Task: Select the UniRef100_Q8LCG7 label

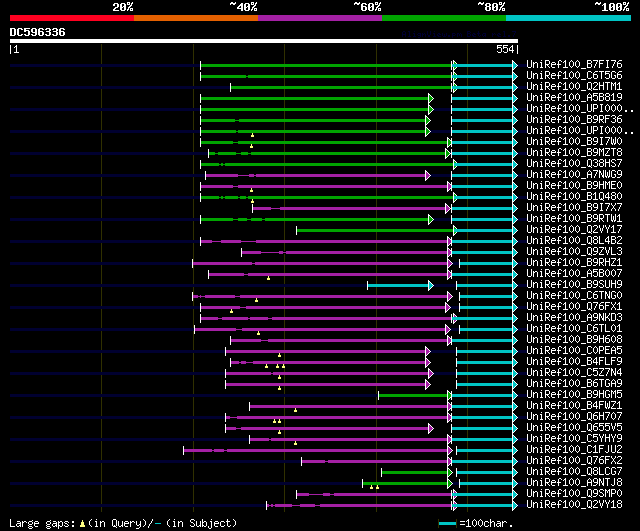Action: [574, 472]
